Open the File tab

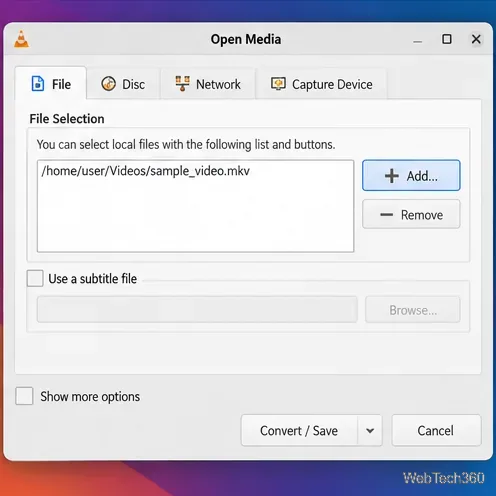pyautogui.click(x=51, y=84)
